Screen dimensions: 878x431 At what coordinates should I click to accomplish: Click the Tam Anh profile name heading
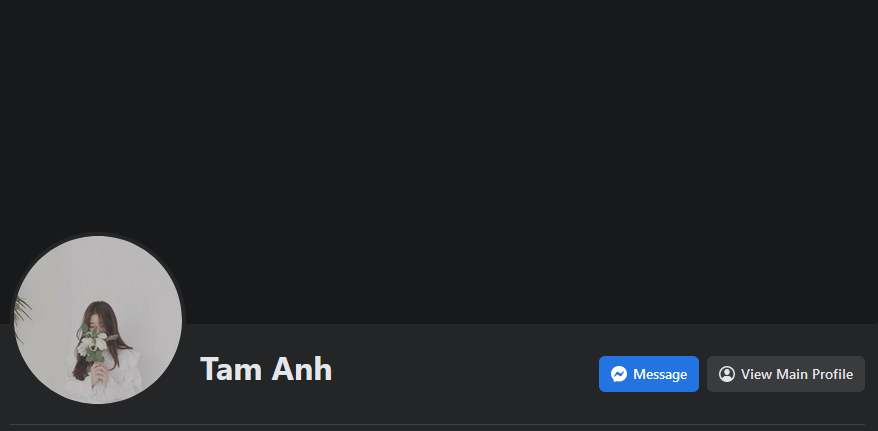(266, 369)
